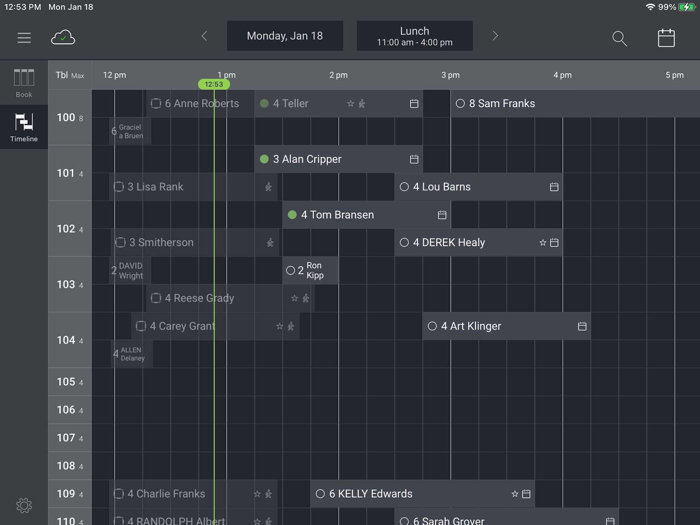Image resolution: width=700 pixels, height=525 pixels.
Task: Click calendar icon on Art Klinger reservation
Action: 582,326
